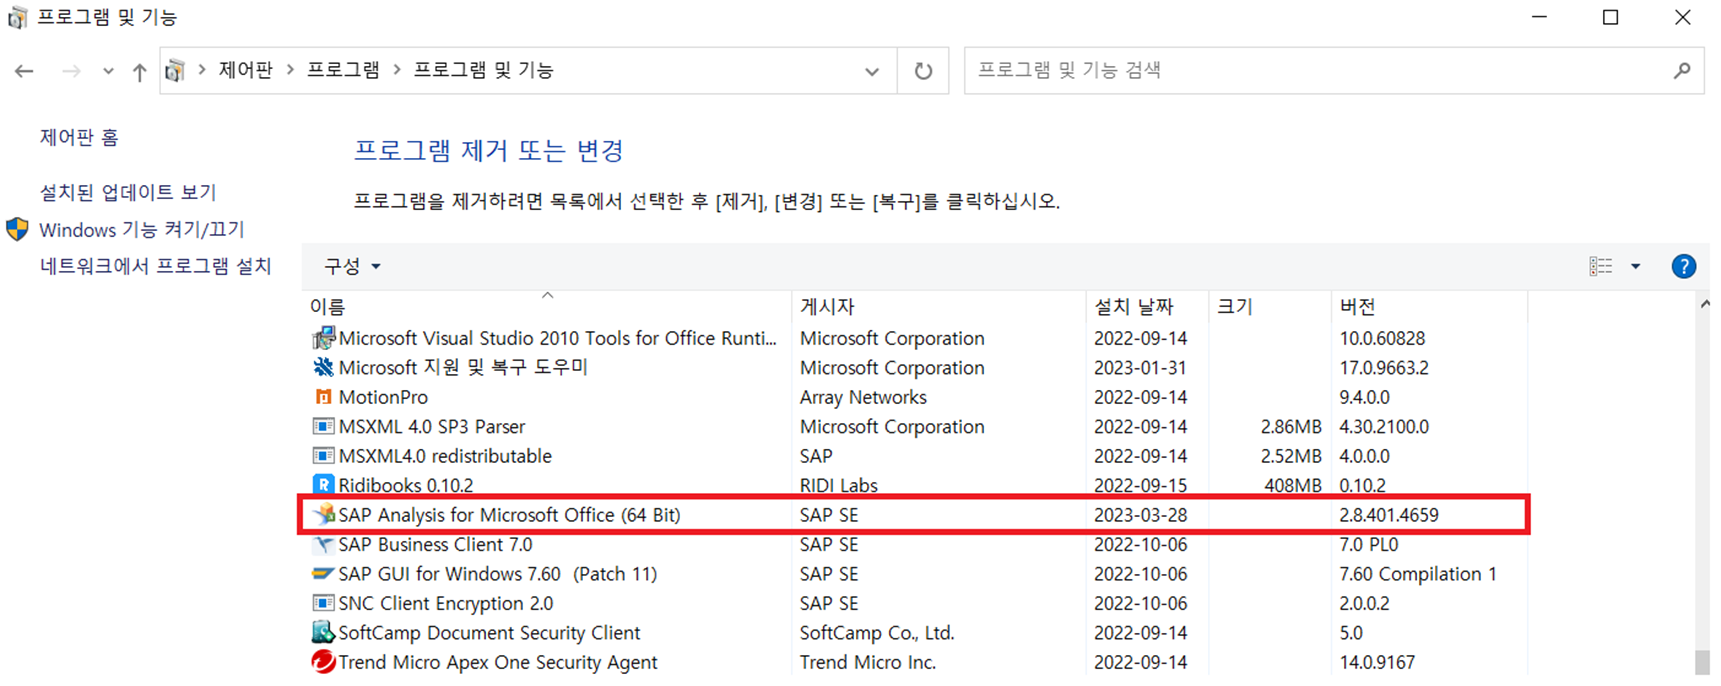Click the 2.86MB size cell
The width and height of the screenshot is (1721, 686).
click(1291, 427)
